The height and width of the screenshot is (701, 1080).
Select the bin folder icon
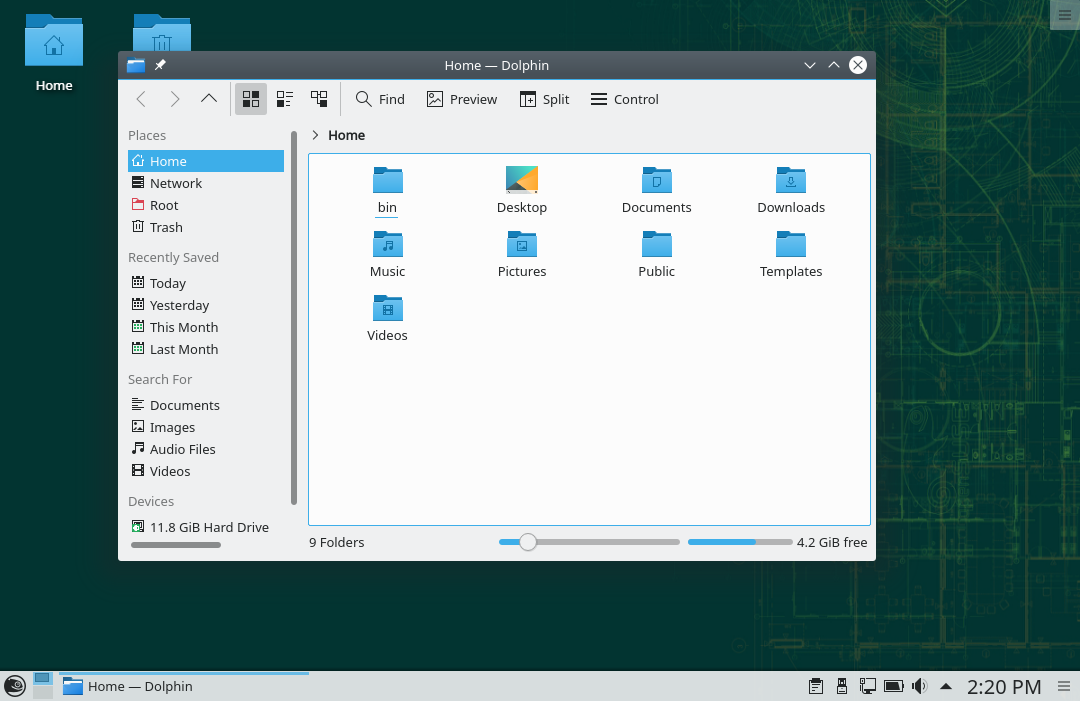[388, 180]
